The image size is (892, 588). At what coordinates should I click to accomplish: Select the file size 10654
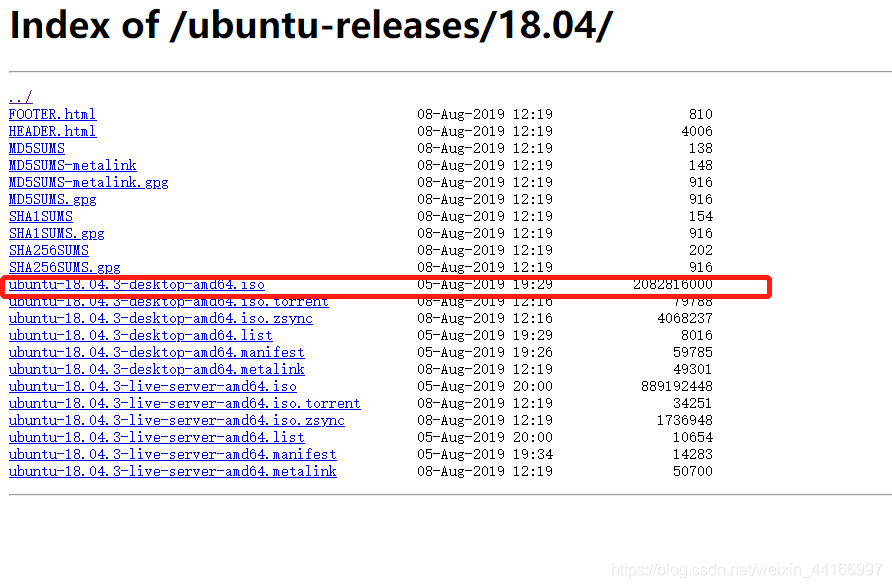[x=693, y=438]
